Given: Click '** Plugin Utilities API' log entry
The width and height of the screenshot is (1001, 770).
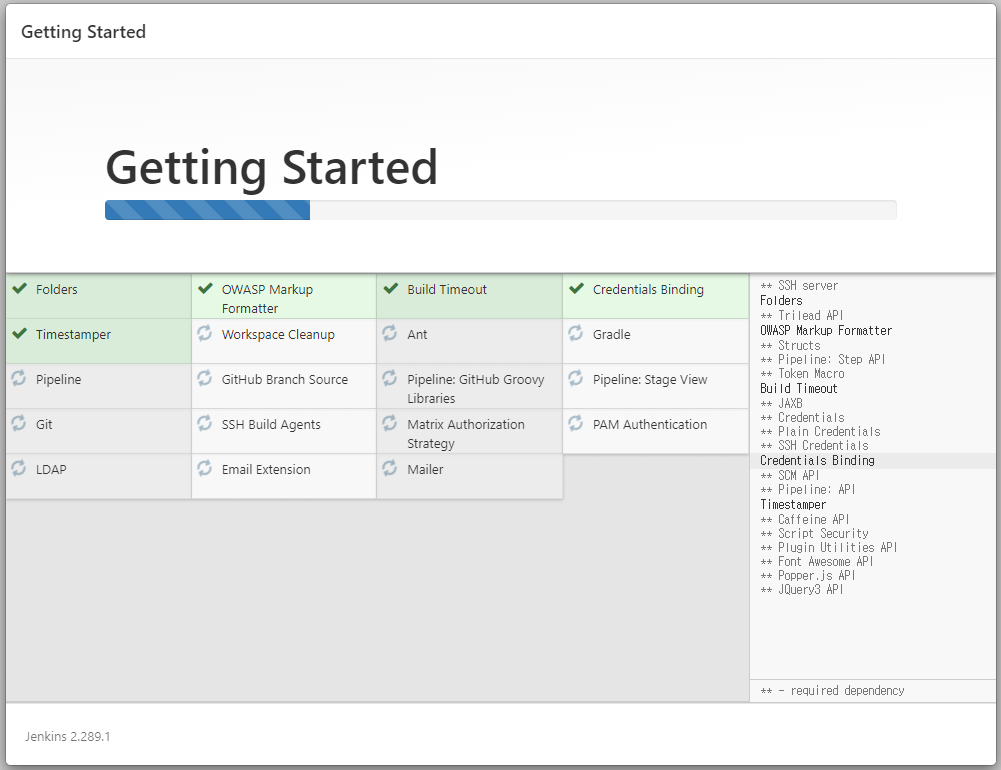Looking at the screenshot, I should click(829, 547).
